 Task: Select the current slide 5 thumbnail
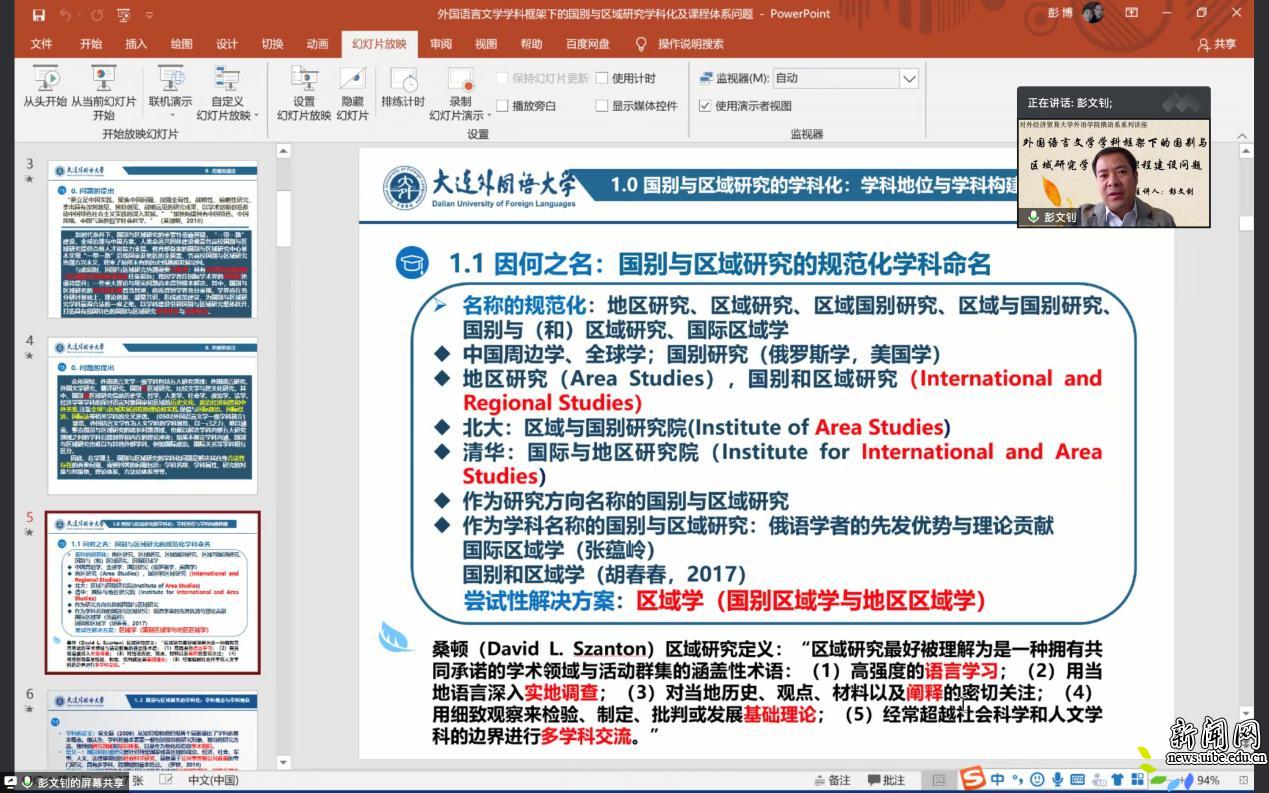tap(152, 592)
